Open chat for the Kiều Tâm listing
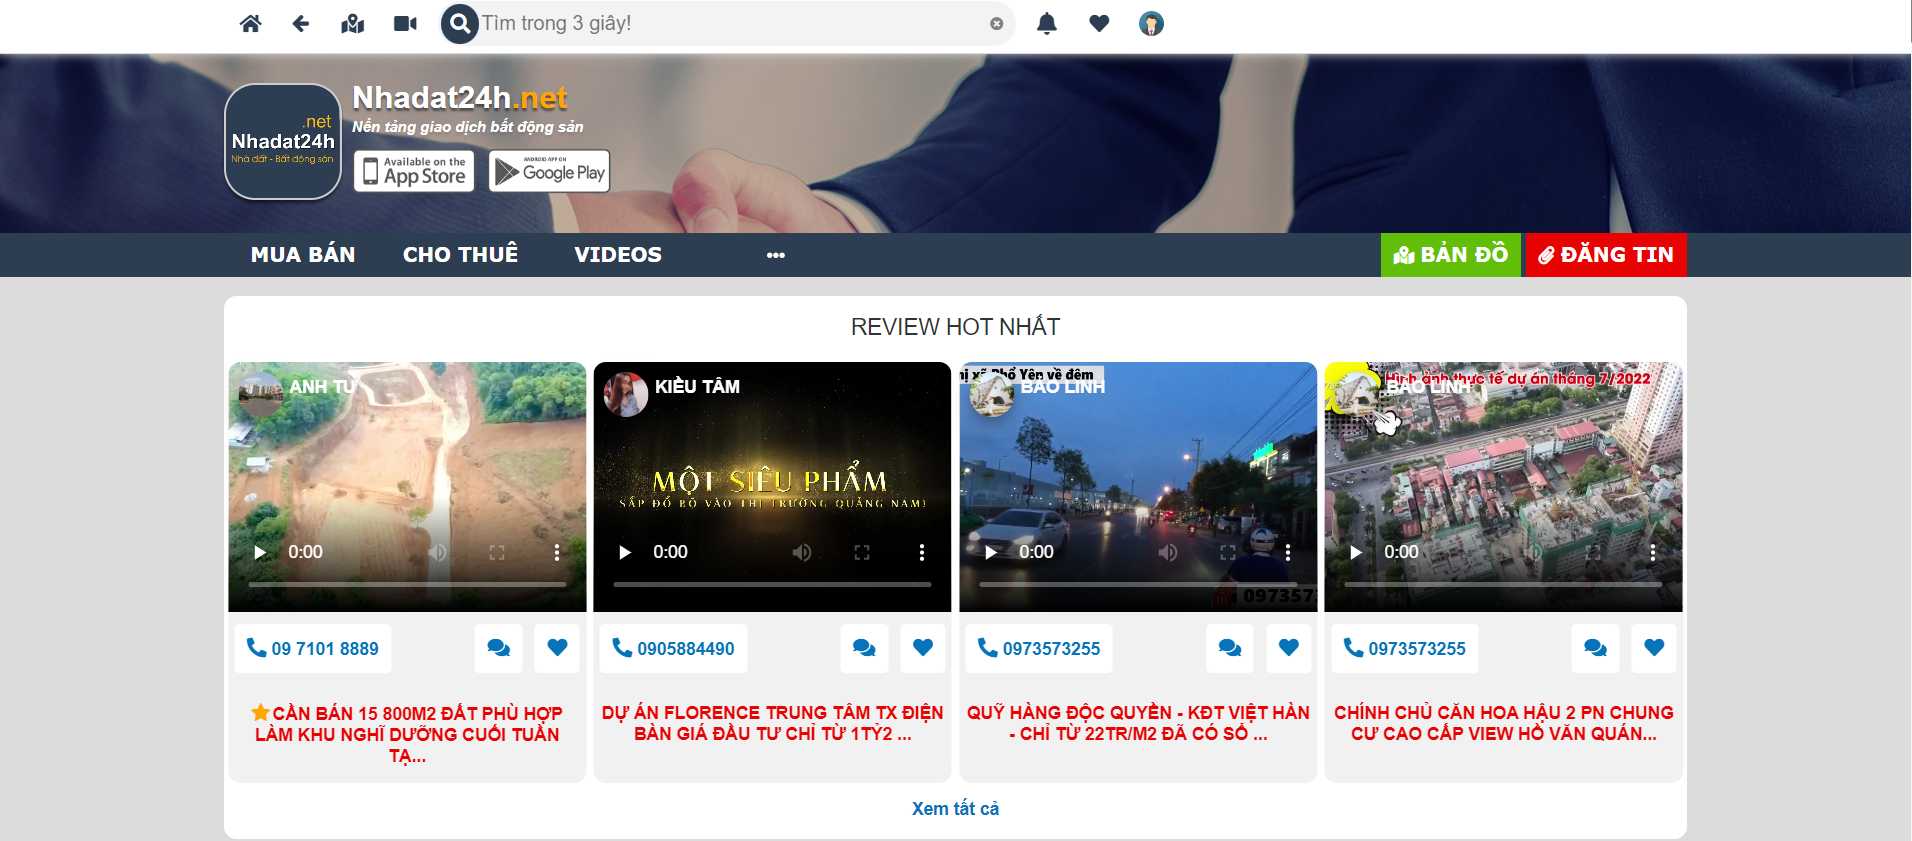The height and width of the screenshot is (841, 1912). coord(864,648)
